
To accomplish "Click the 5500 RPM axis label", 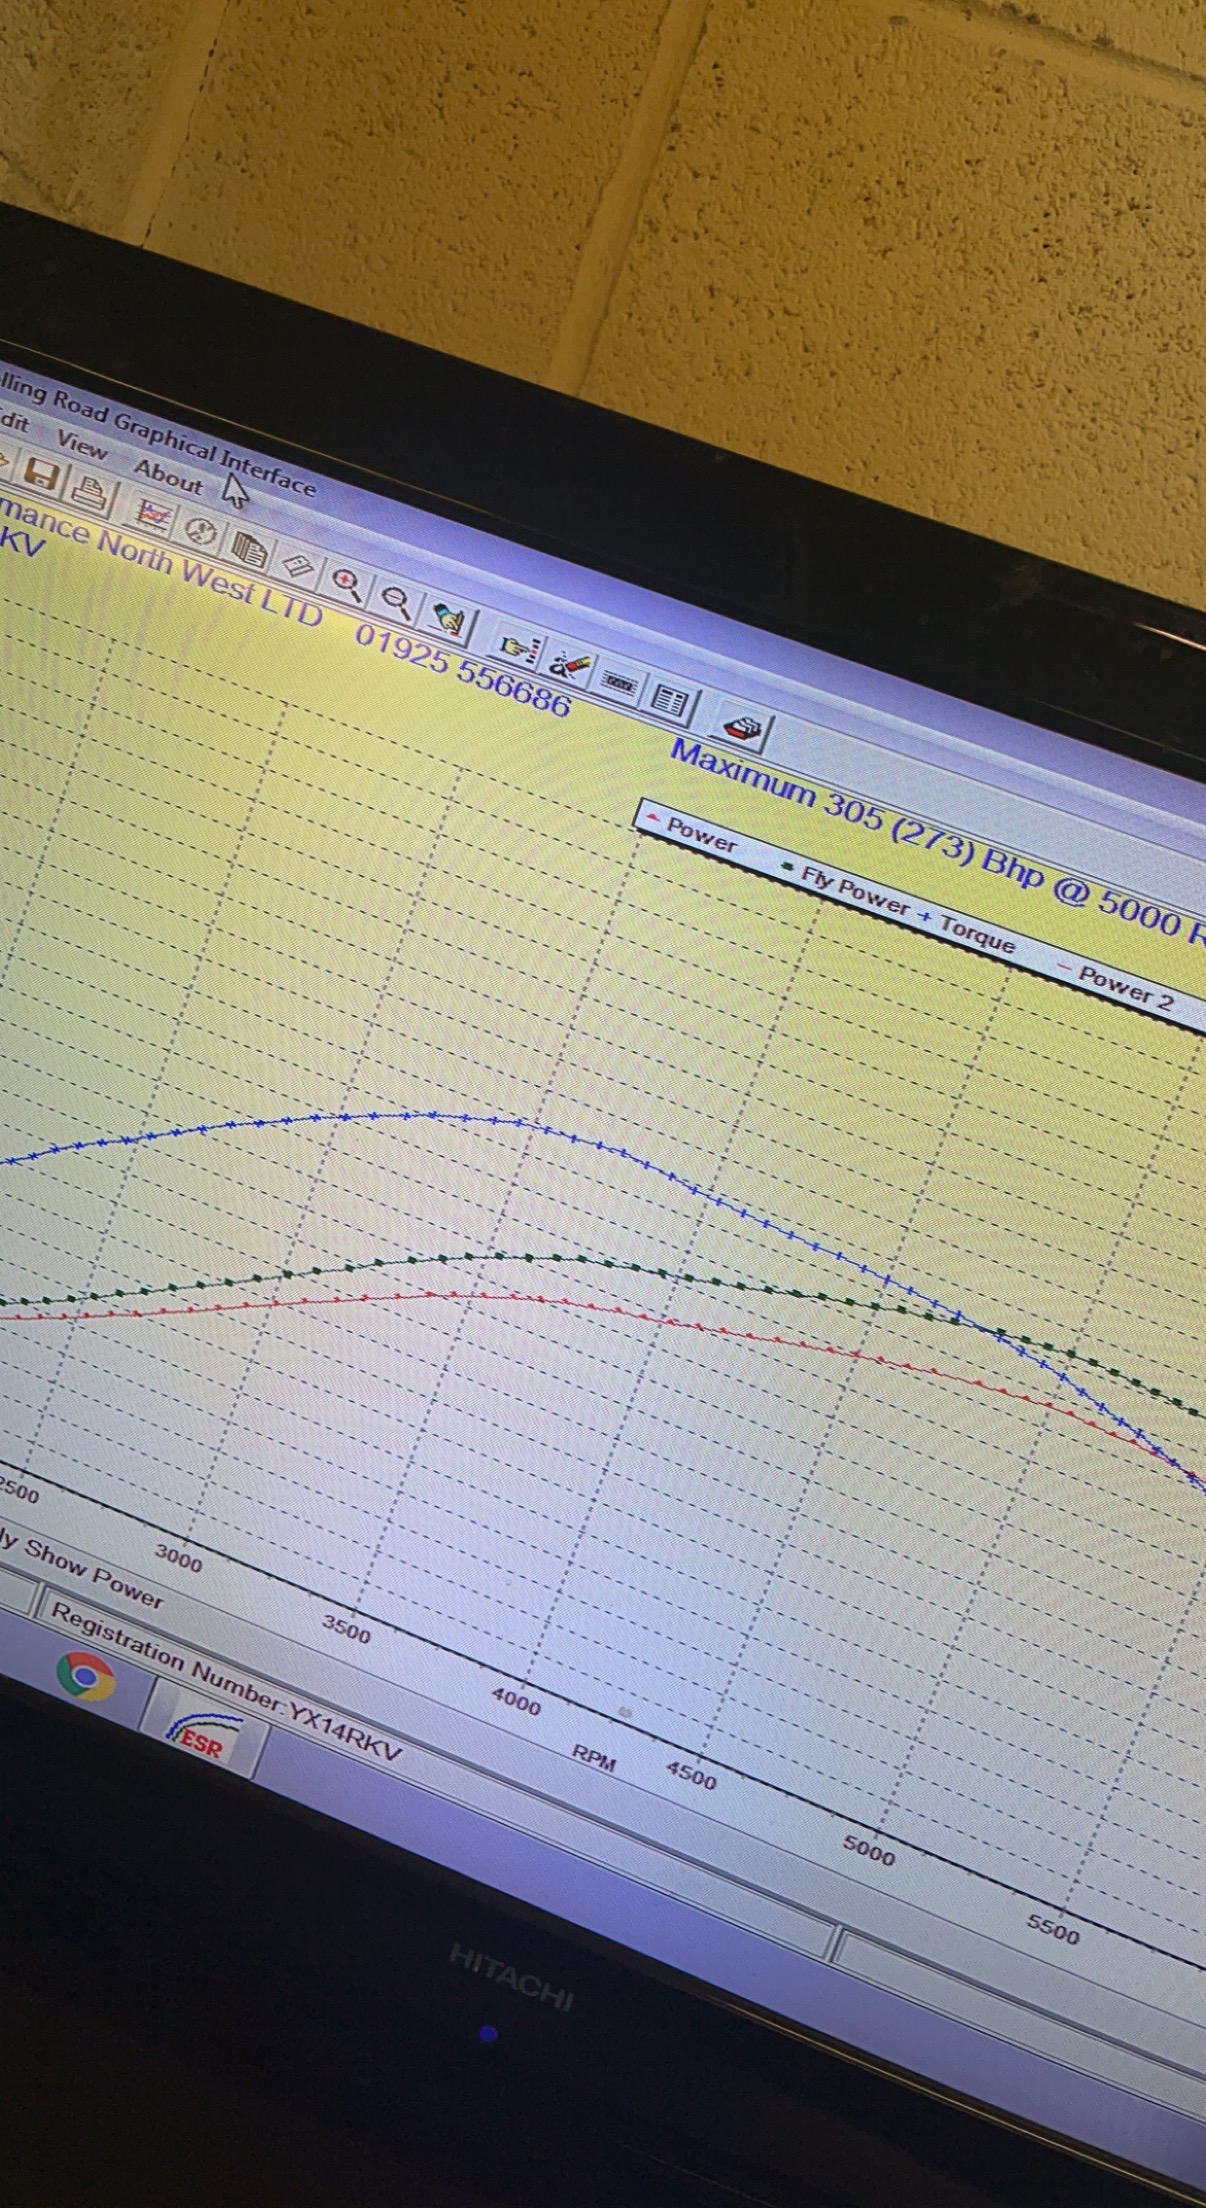I will (1053, 1928).
